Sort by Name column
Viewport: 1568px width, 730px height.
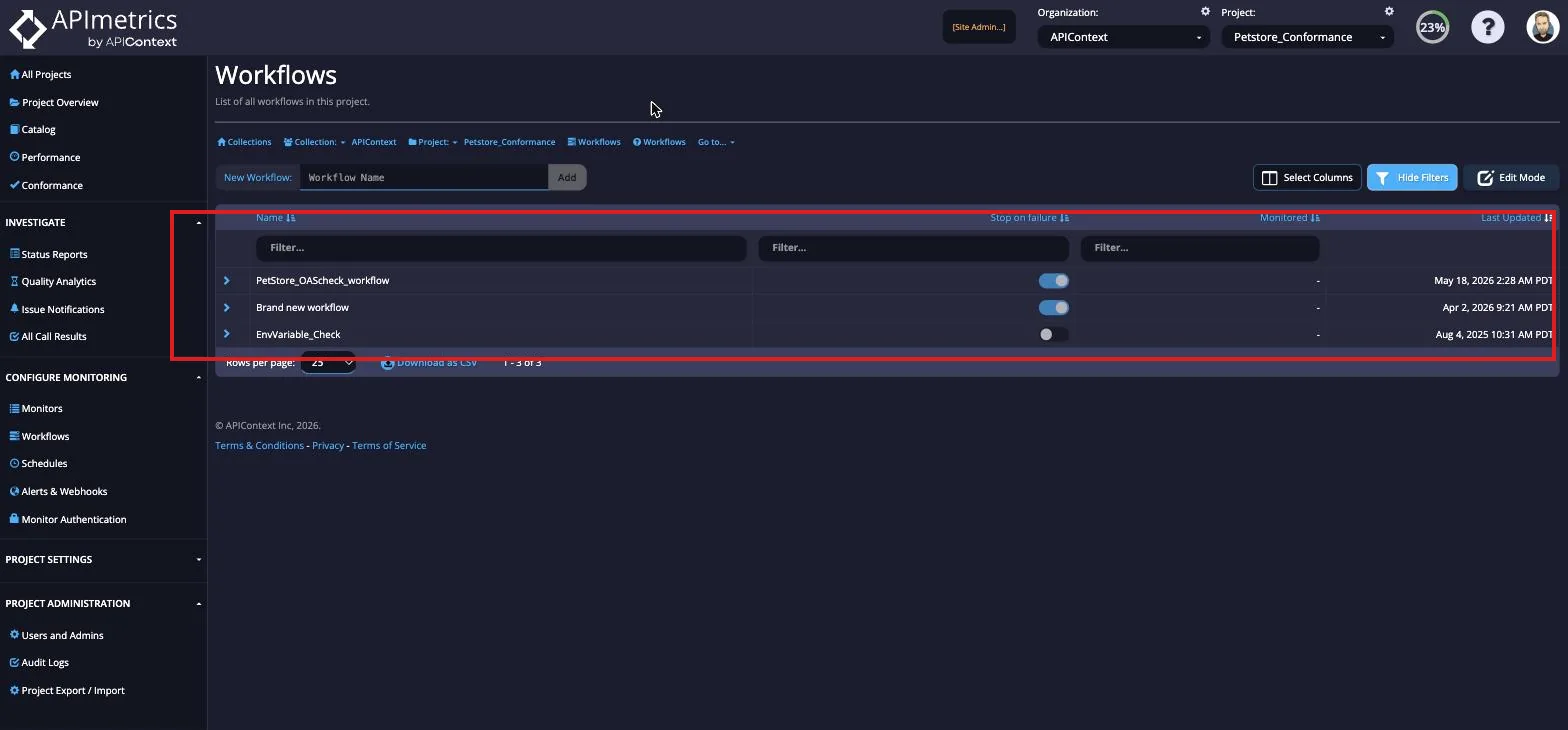click(x=276, y=217)
